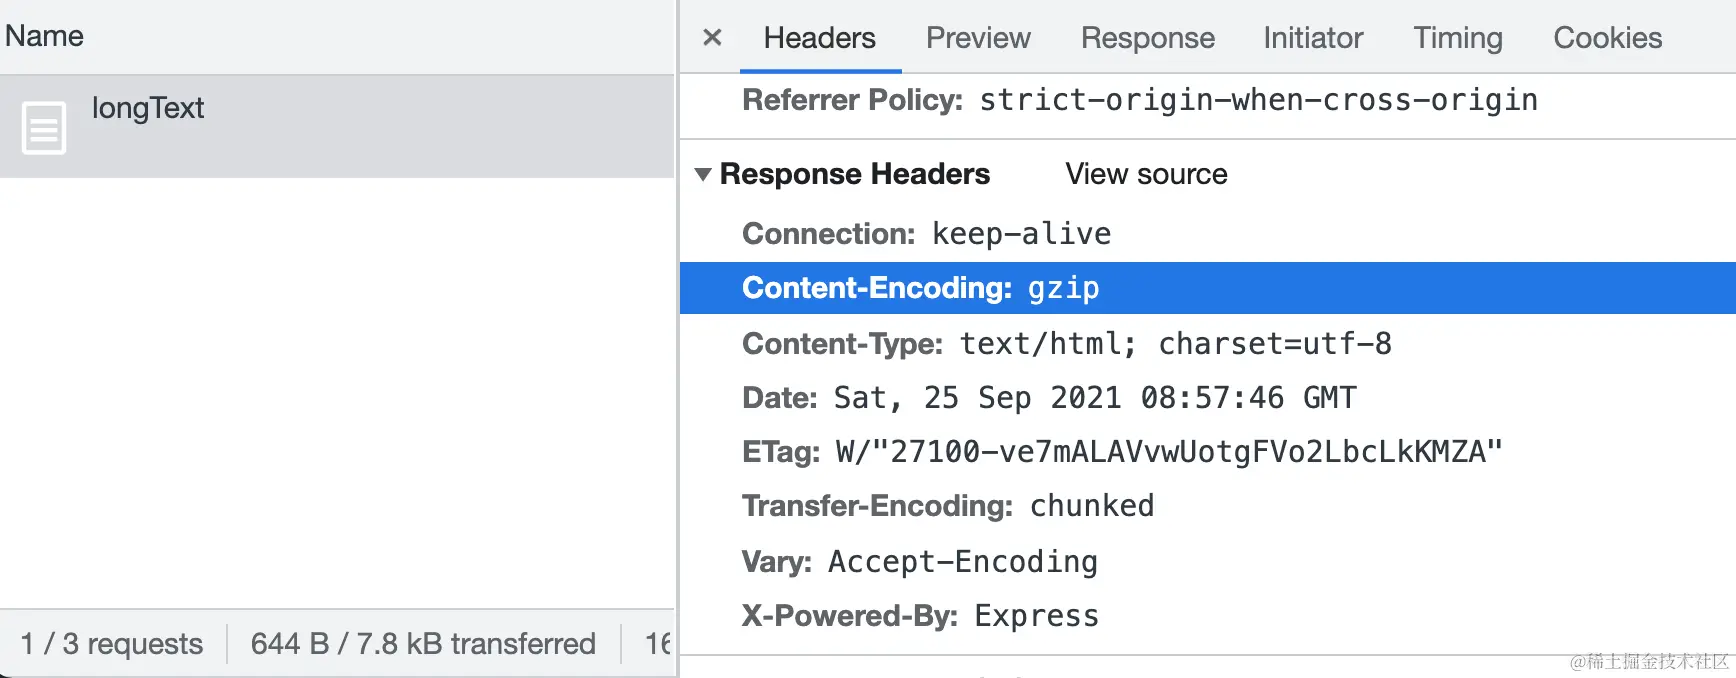Viewport: 1736px width, 678px height.
Task: Switch to the Timing tab
Action: tap(1458, 38)
